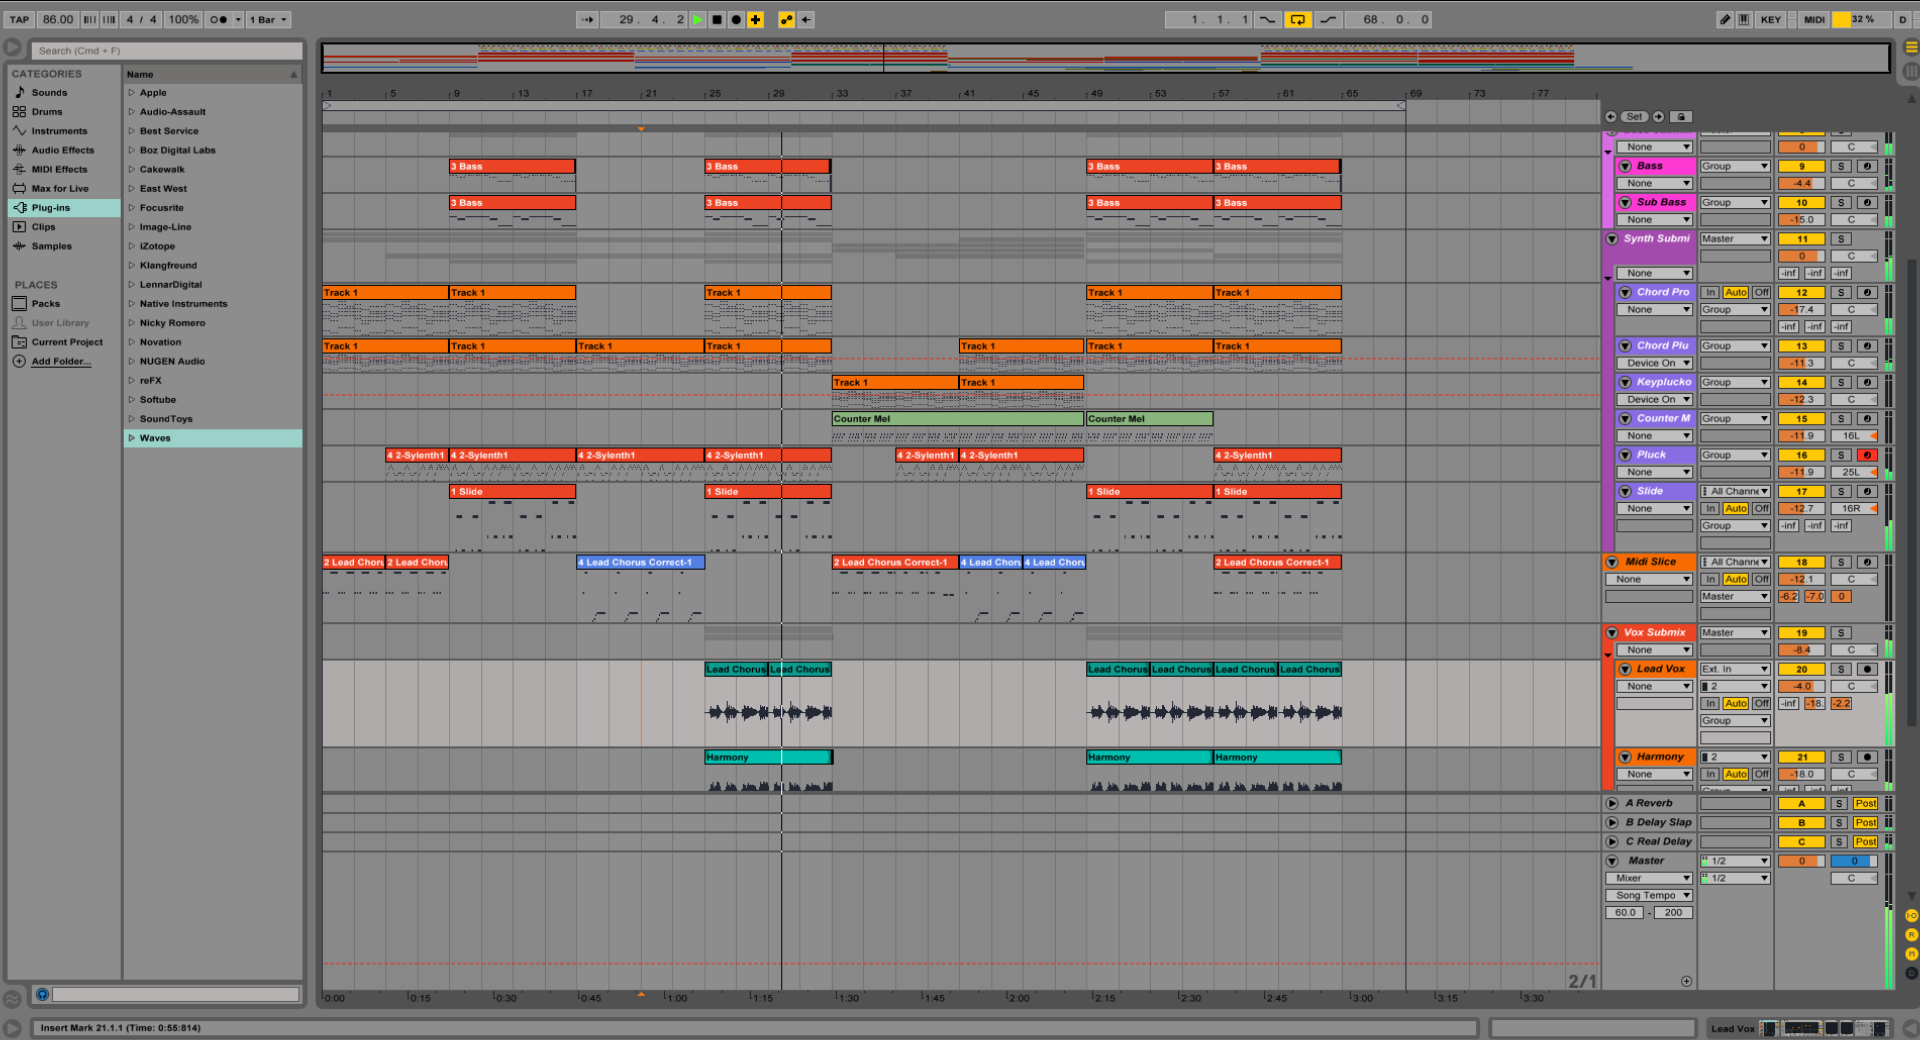Click the Counter Mel clip at bar 33
The image size is (1920, 1040).
(957, 419)
